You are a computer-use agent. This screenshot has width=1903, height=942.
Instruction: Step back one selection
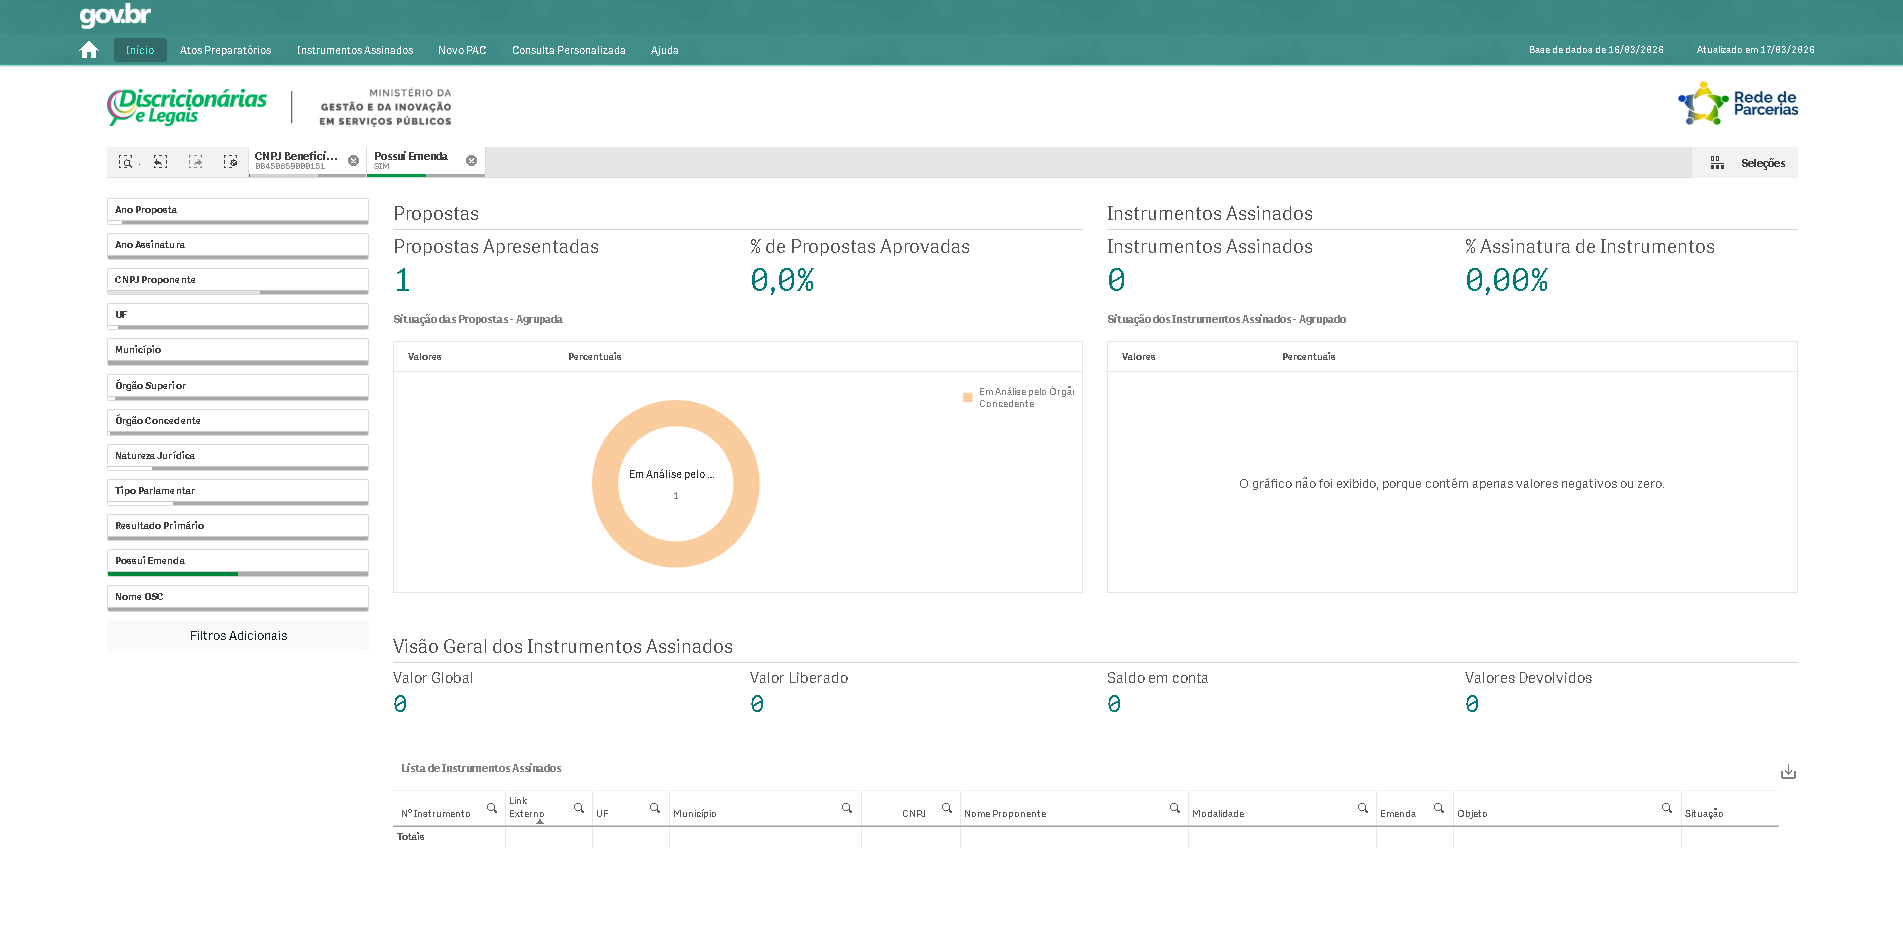(160, 162)
